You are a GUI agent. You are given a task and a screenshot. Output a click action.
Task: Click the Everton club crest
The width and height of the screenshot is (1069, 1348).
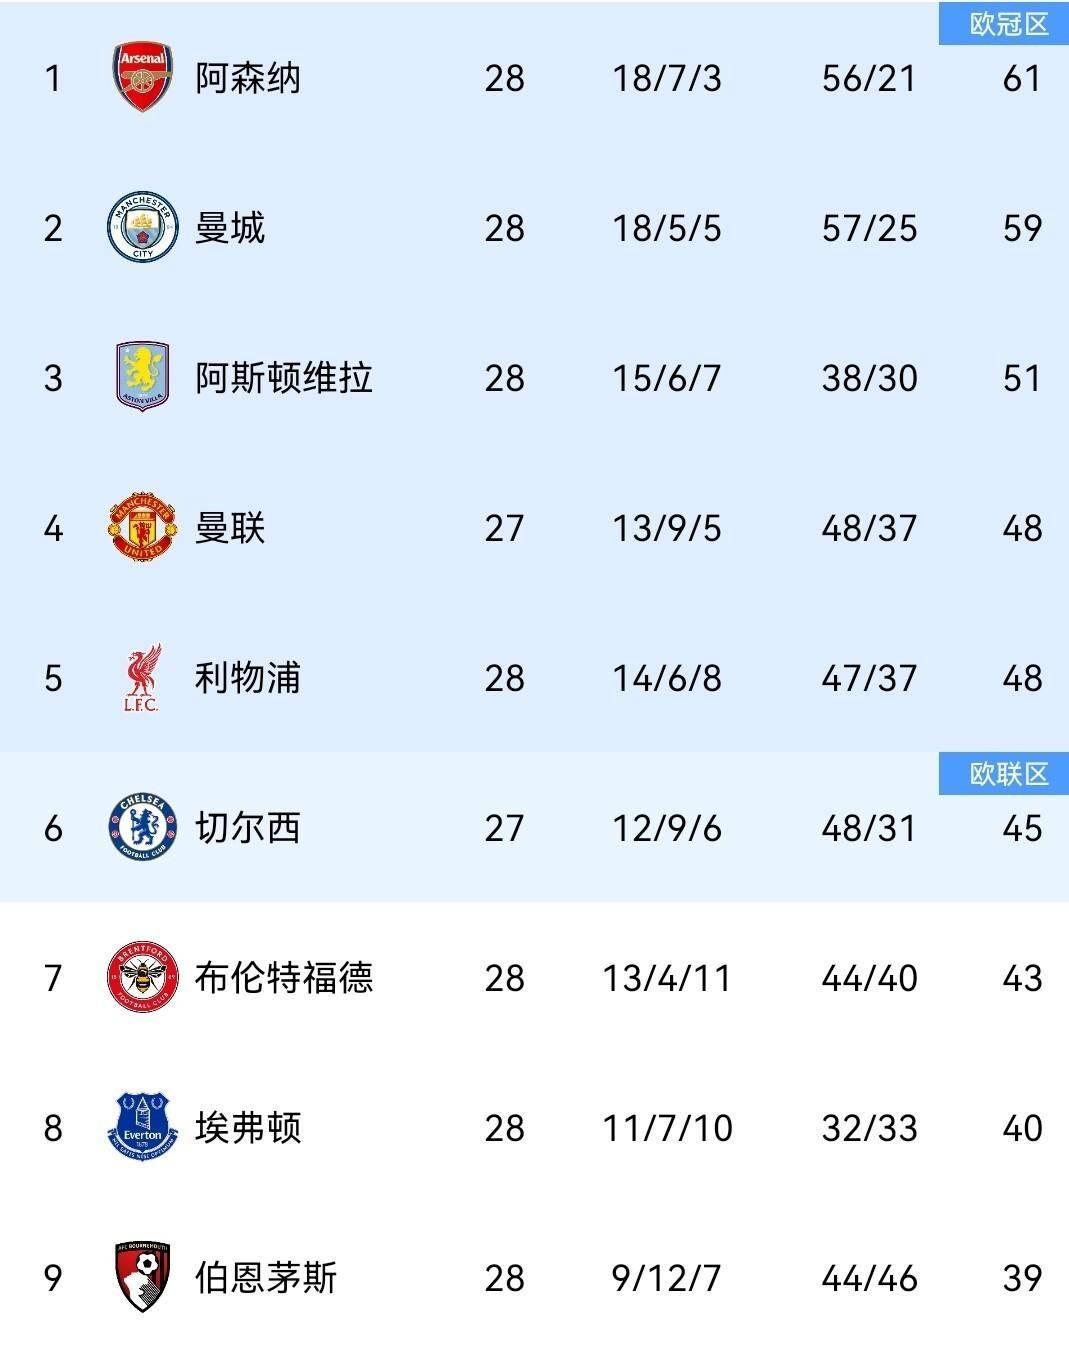tap(143, 1127)
